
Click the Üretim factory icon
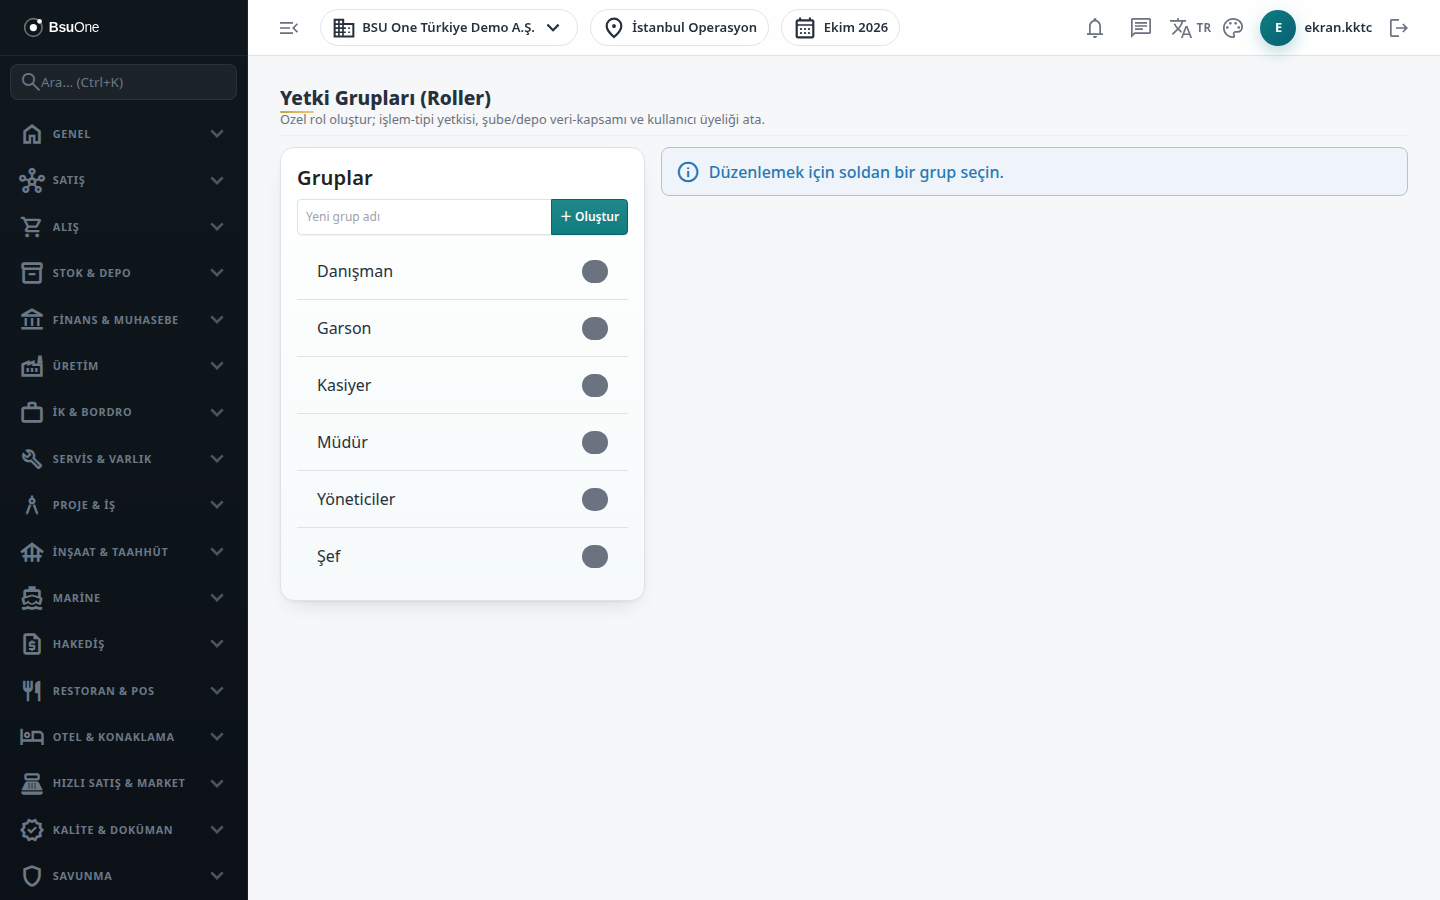32,366
